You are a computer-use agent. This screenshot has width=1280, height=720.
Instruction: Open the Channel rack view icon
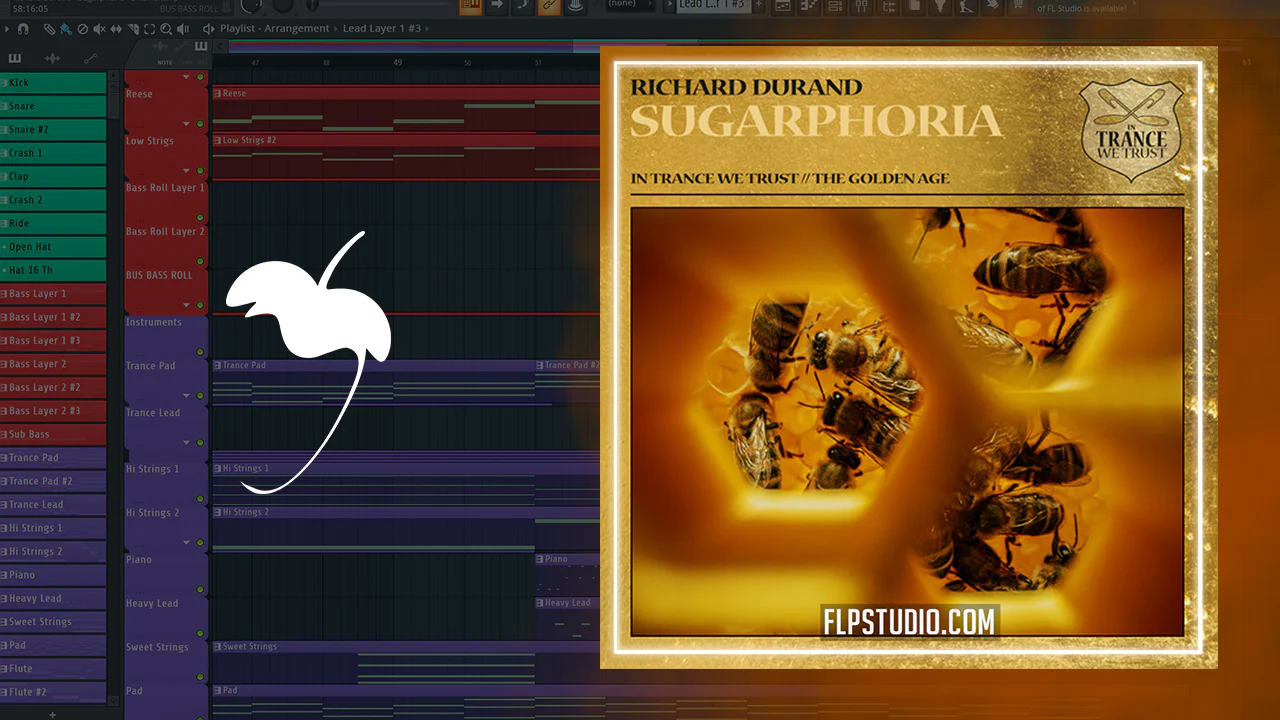pos(835,6)
